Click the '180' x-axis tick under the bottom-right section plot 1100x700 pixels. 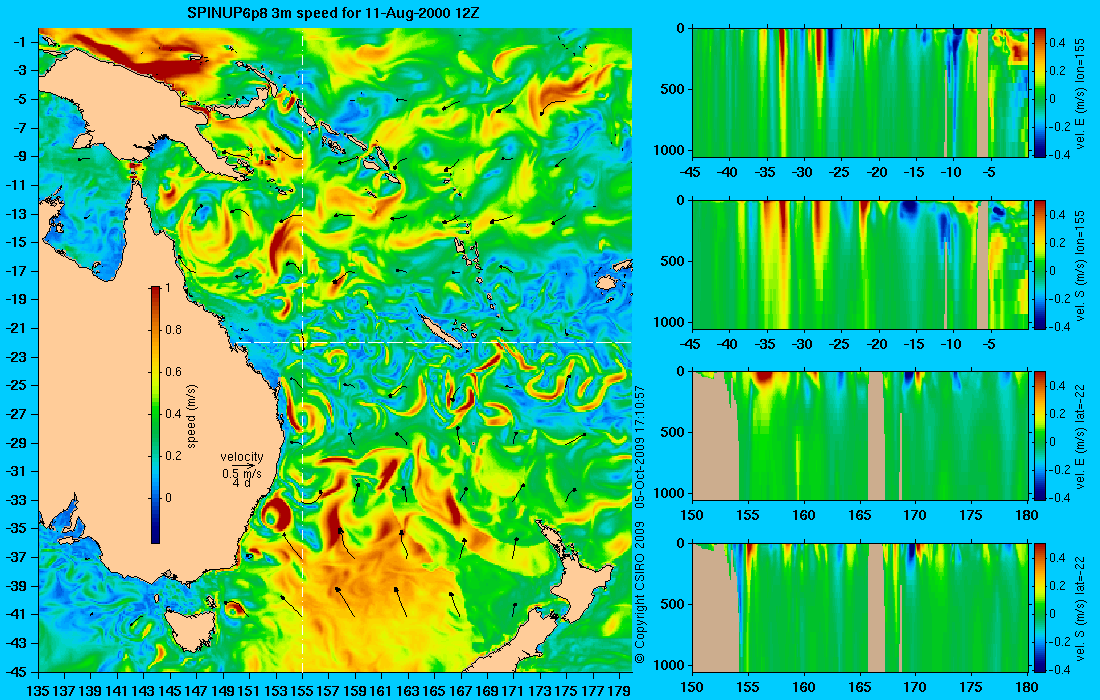(x=1027, y=687)
